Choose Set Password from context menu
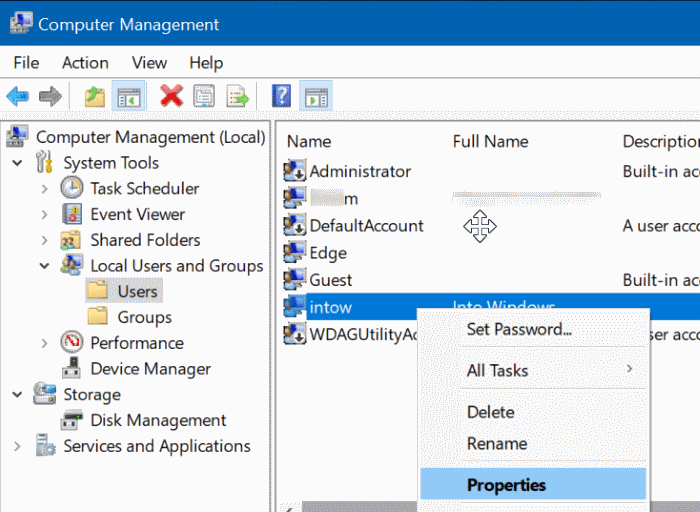The width and height of the screenshot is (700, 512). click(533, 329)
